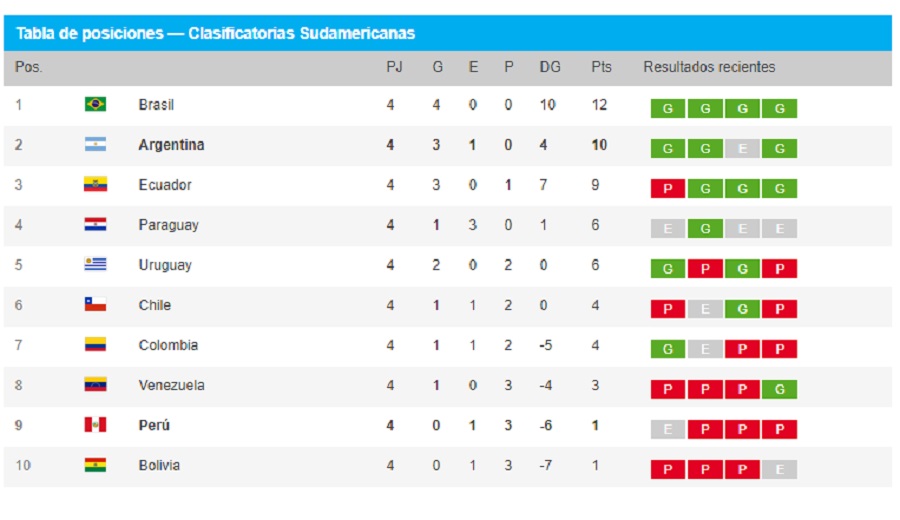900x520 pixels.
Task: Open the Argentina team name
Action: coord(171,145)
